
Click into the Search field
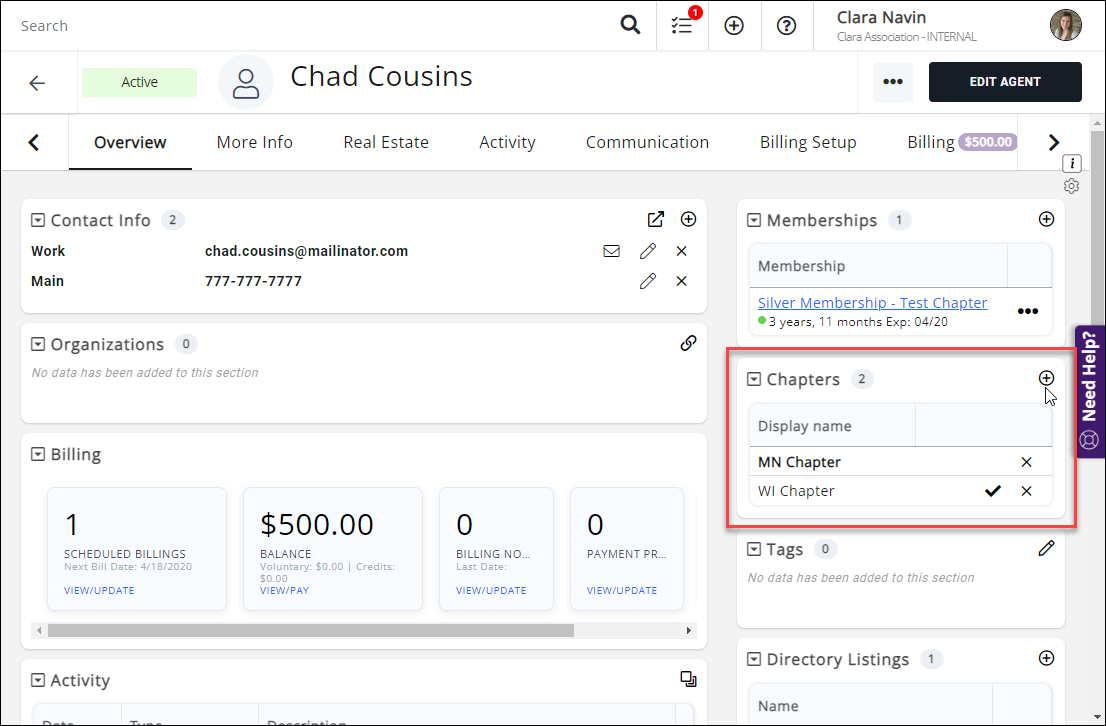click(x=300, y=26)
